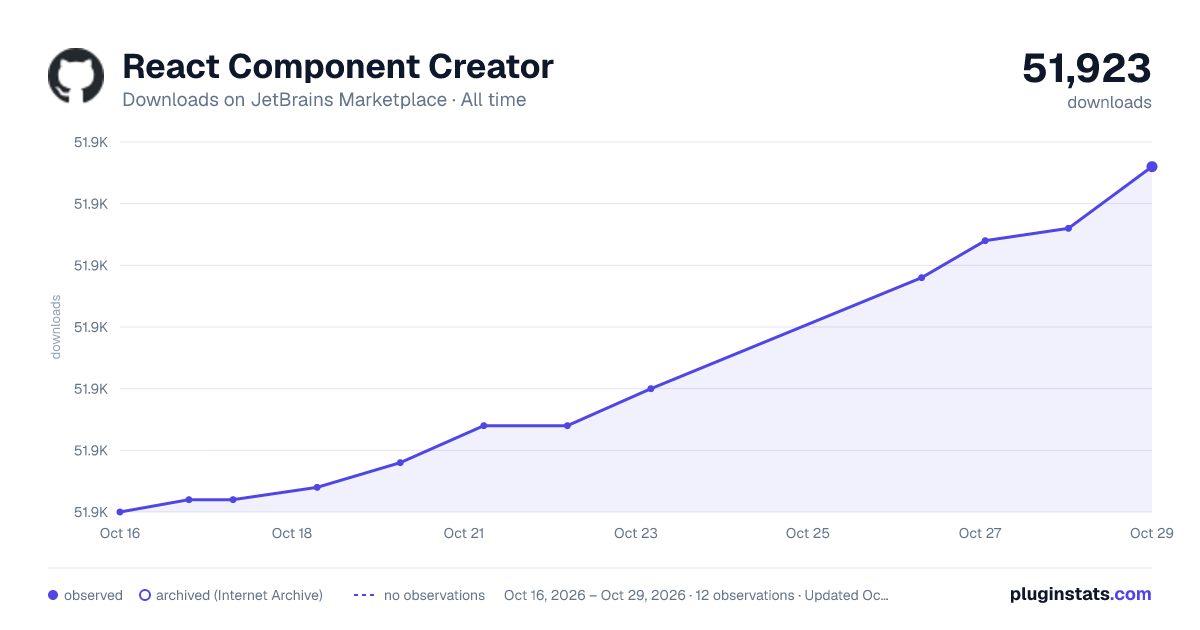Click the Oct 21 axis label
The height and width of the screenshot is (630, 1200).
464,533
